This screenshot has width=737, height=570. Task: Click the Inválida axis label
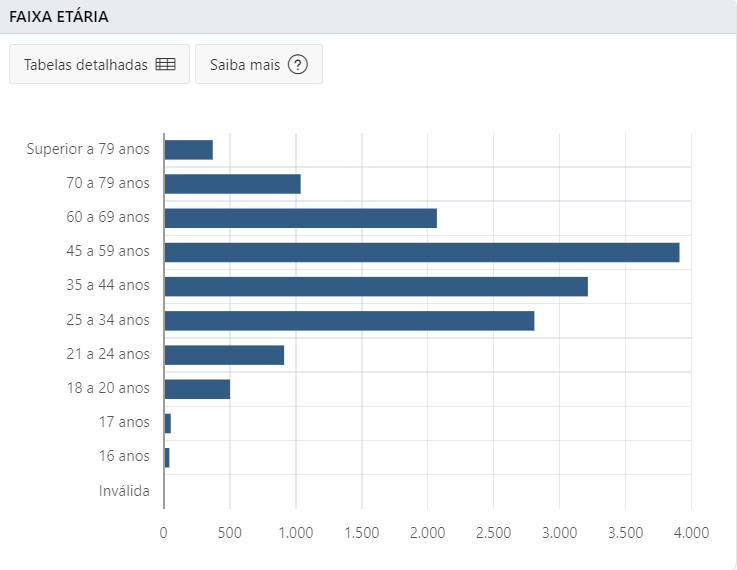tap(124, 491)
